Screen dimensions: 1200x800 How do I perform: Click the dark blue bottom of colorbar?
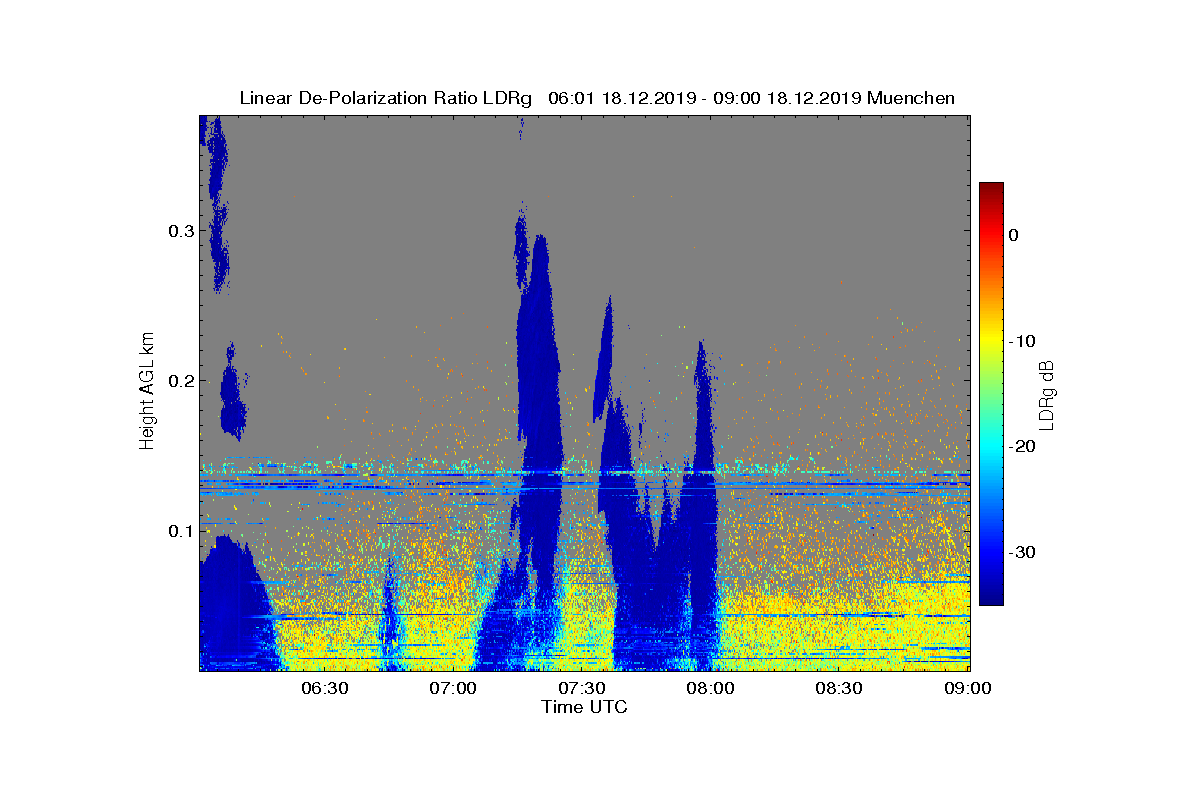tap(991, 595)
